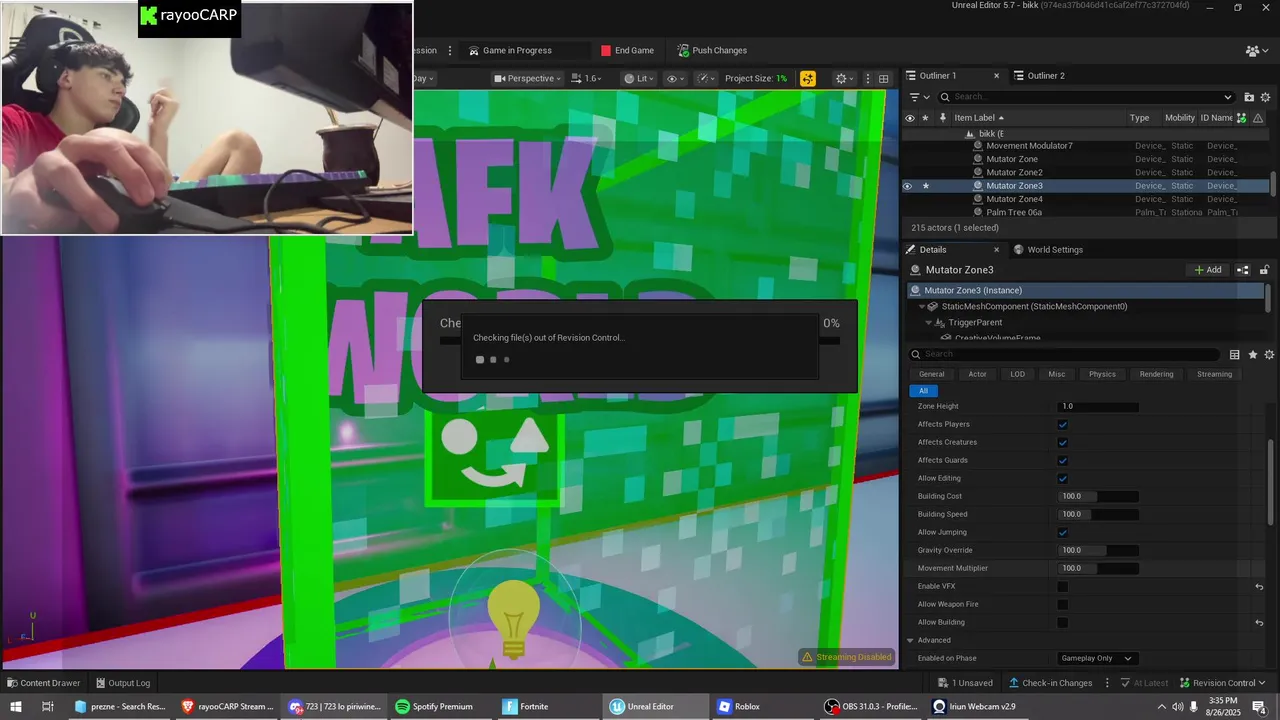Select Mutator Zone4 in the Outliner
Image resolution: width=1280 pixels, height=720 pixels.
tap(1013, 199)
